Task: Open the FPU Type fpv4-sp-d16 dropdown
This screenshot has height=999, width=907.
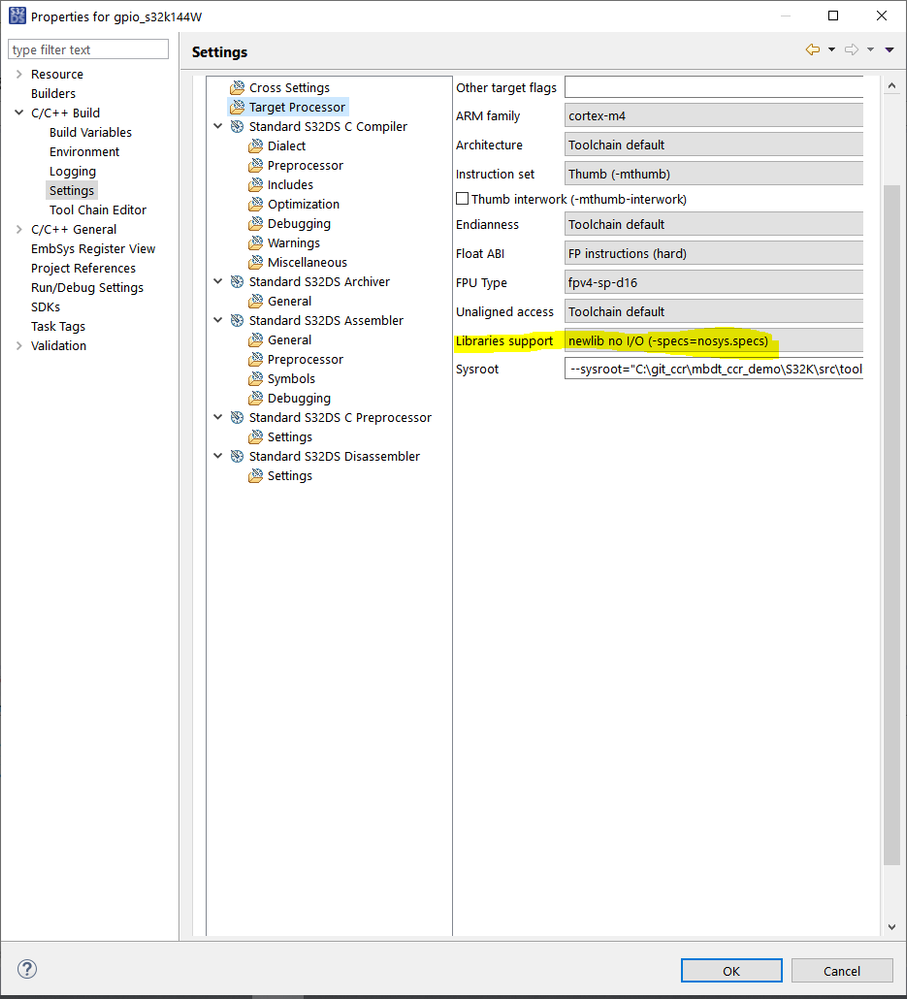Action: (713, 282)
